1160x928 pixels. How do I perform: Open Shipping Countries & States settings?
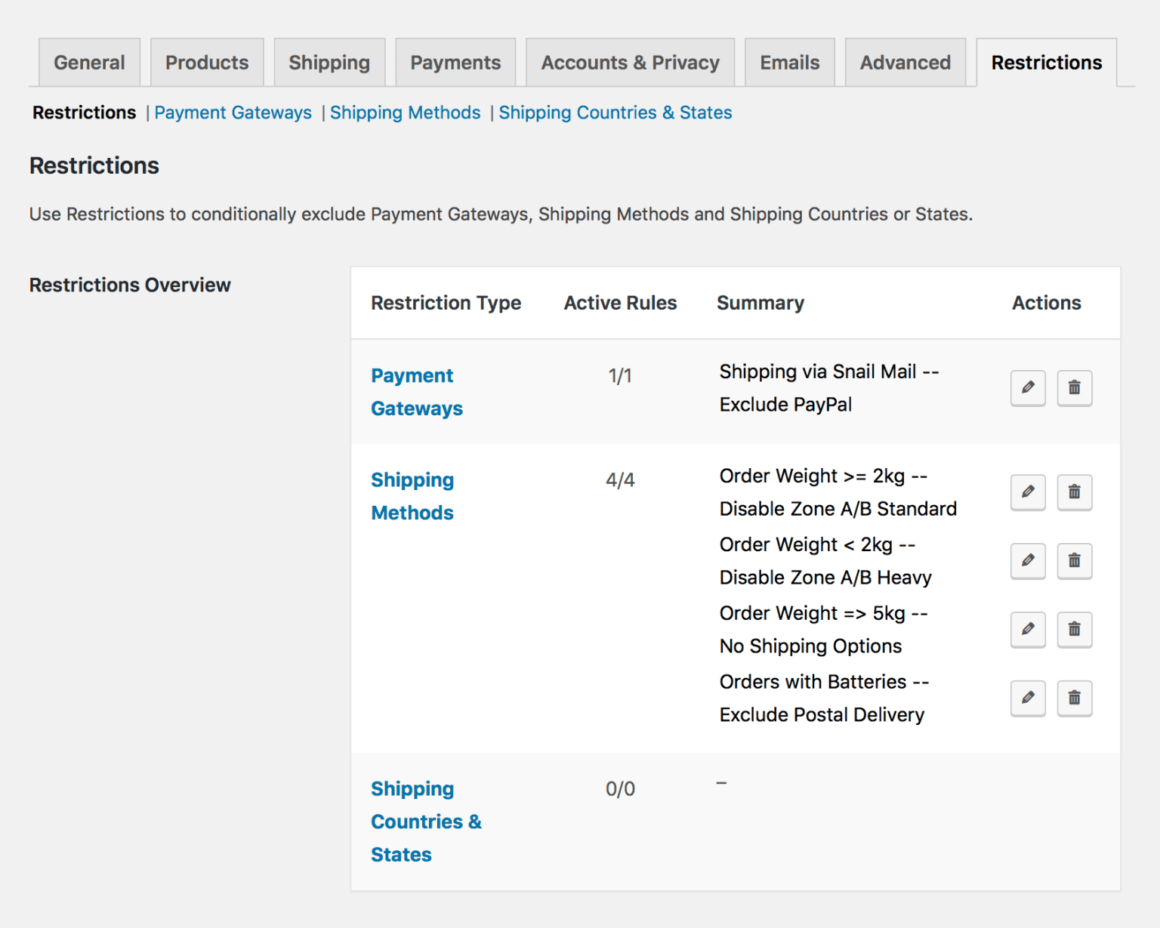tap(615, 112)
